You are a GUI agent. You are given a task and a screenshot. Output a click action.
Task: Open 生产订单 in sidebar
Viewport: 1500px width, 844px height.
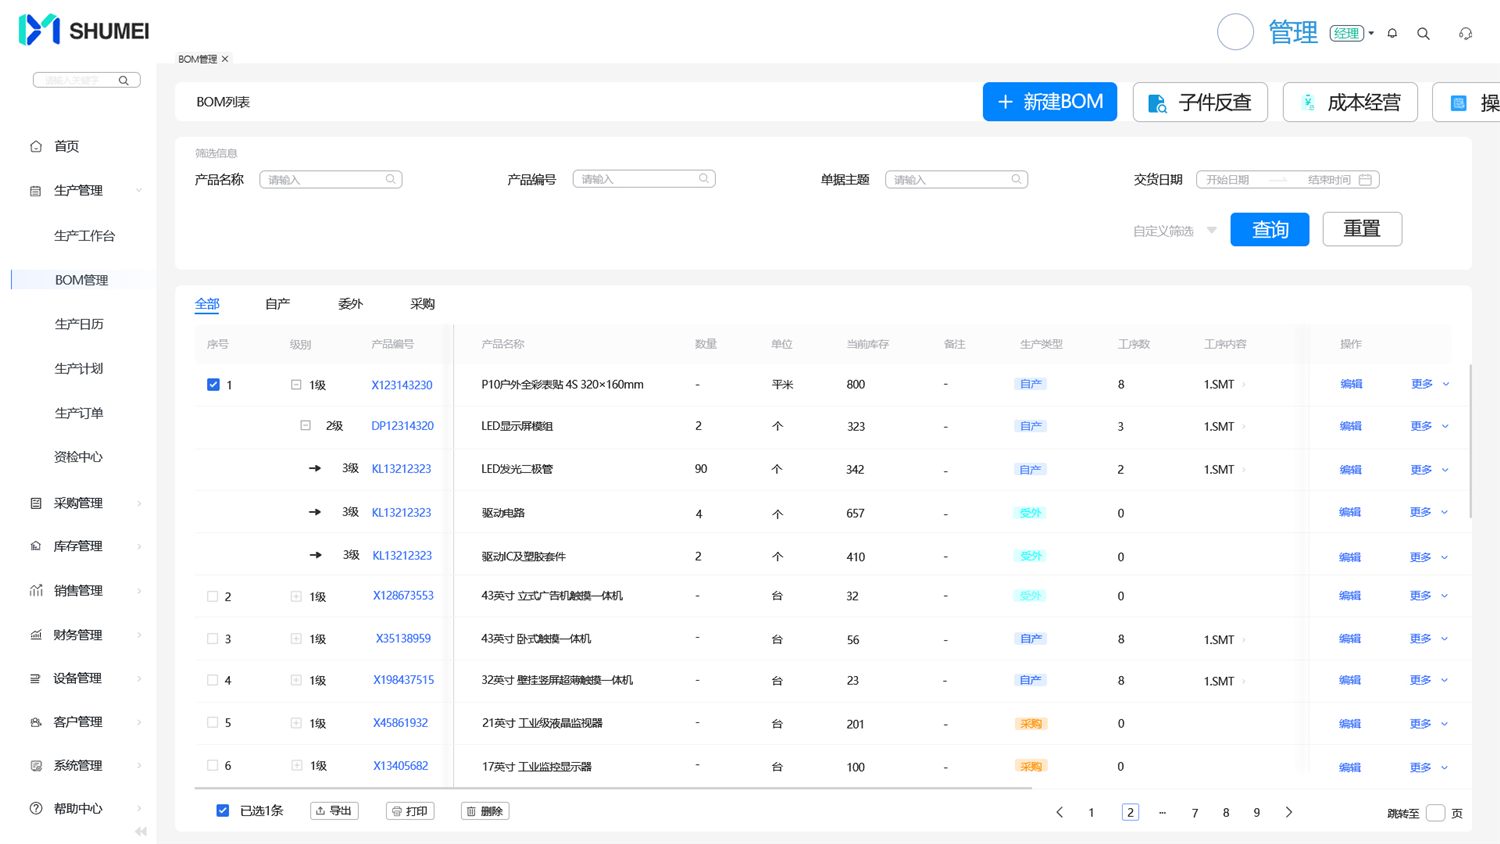pyautogui.click(x=79, y=413)
